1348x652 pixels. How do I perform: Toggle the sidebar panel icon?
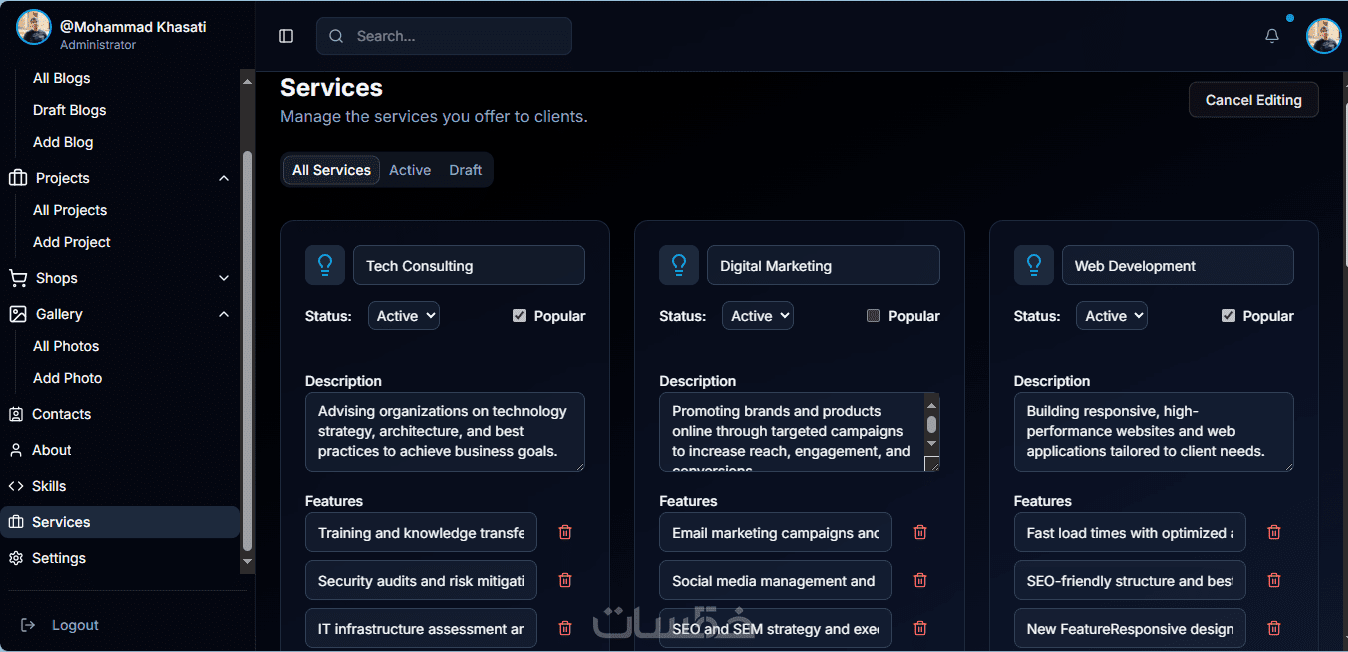tap(286, 36)
